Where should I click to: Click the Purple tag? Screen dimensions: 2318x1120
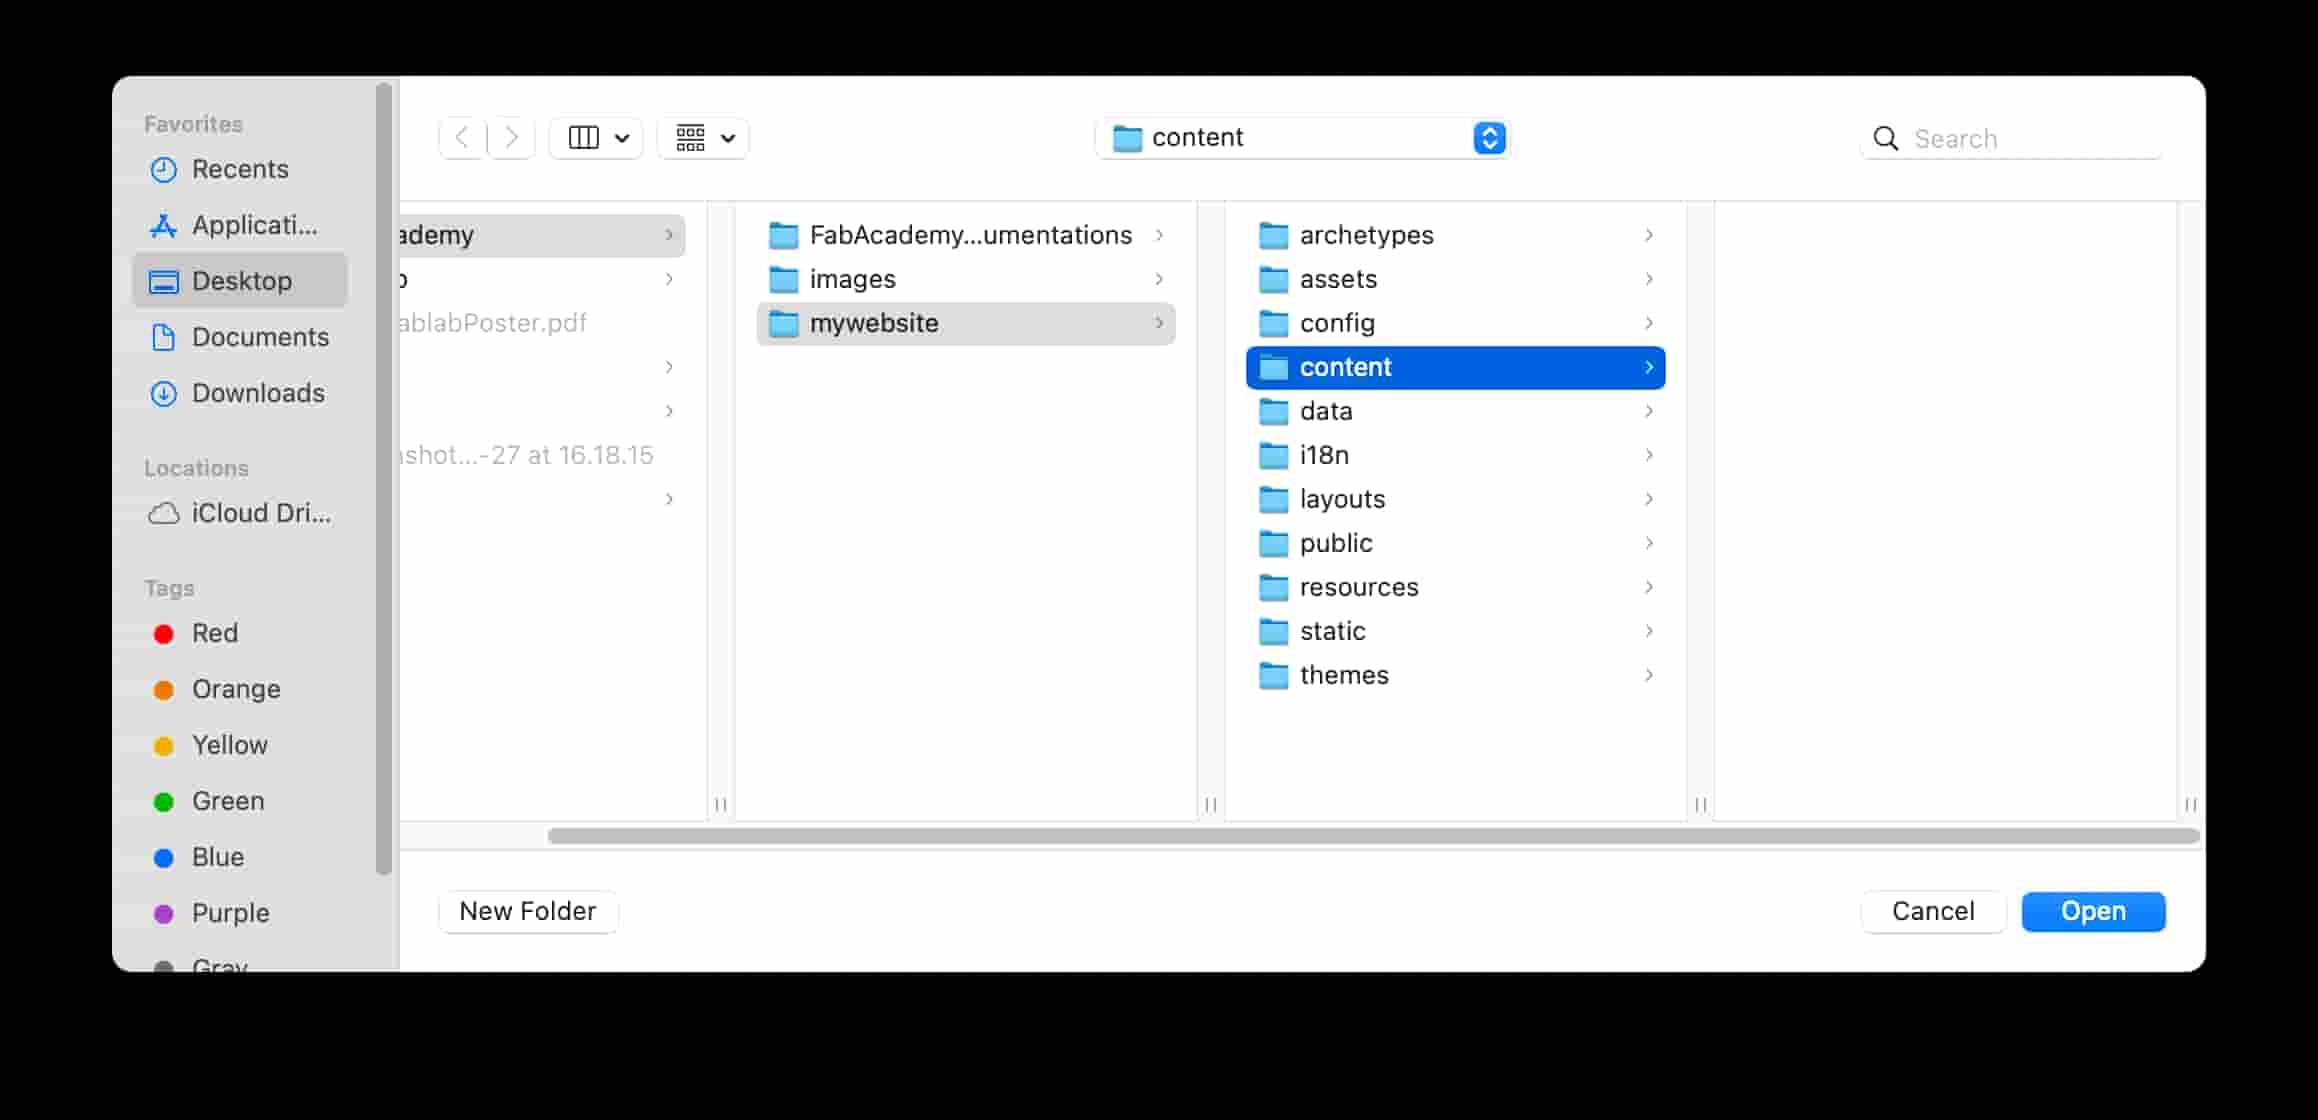pyautogui.click(x=230, y=912)
